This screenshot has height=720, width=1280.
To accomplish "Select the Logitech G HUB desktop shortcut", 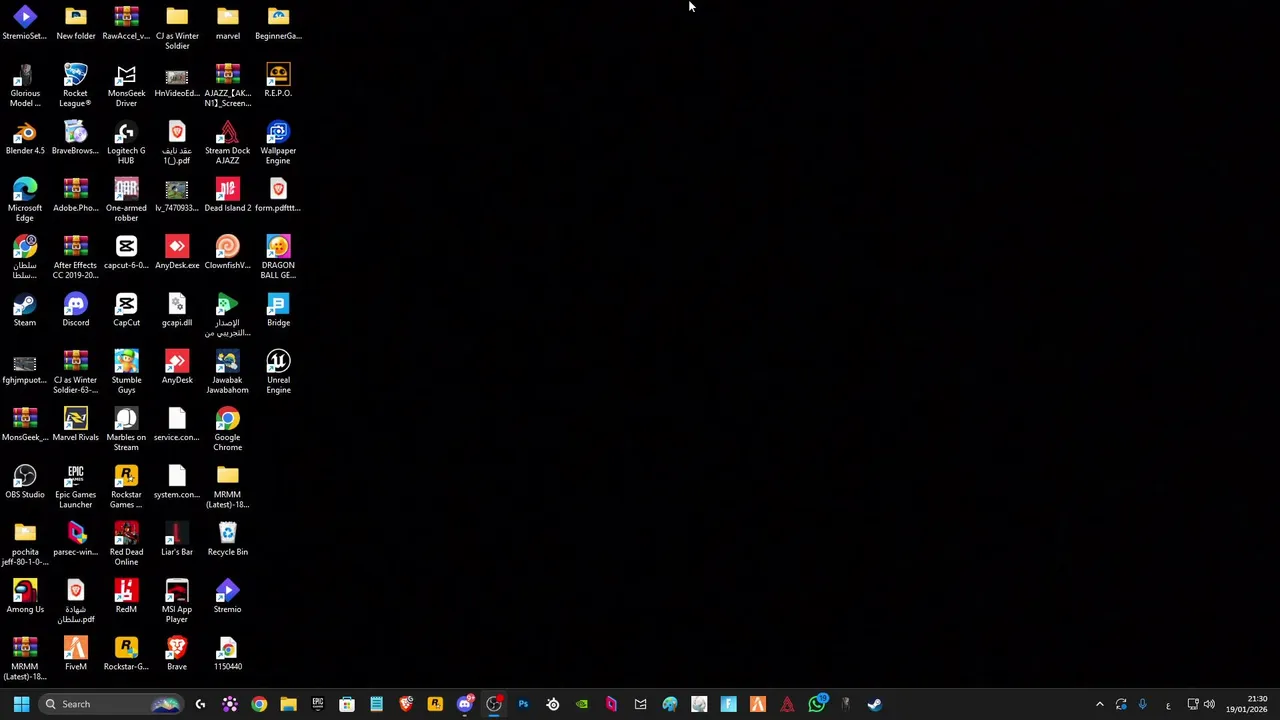I will click(126, 144).
